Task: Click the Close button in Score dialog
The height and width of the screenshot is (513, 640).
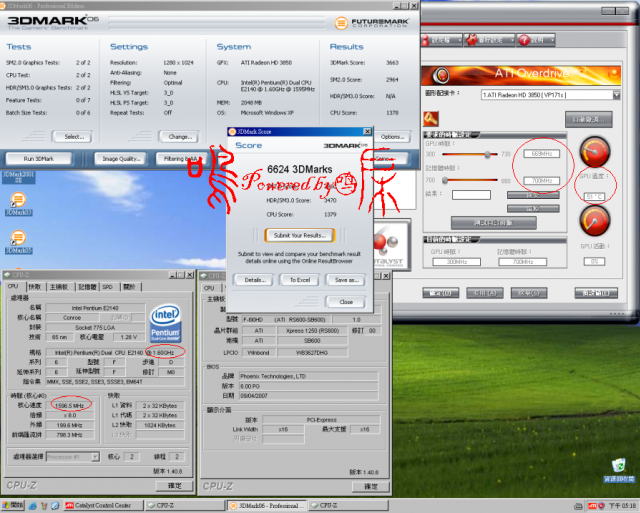Action: coord(346,302)
